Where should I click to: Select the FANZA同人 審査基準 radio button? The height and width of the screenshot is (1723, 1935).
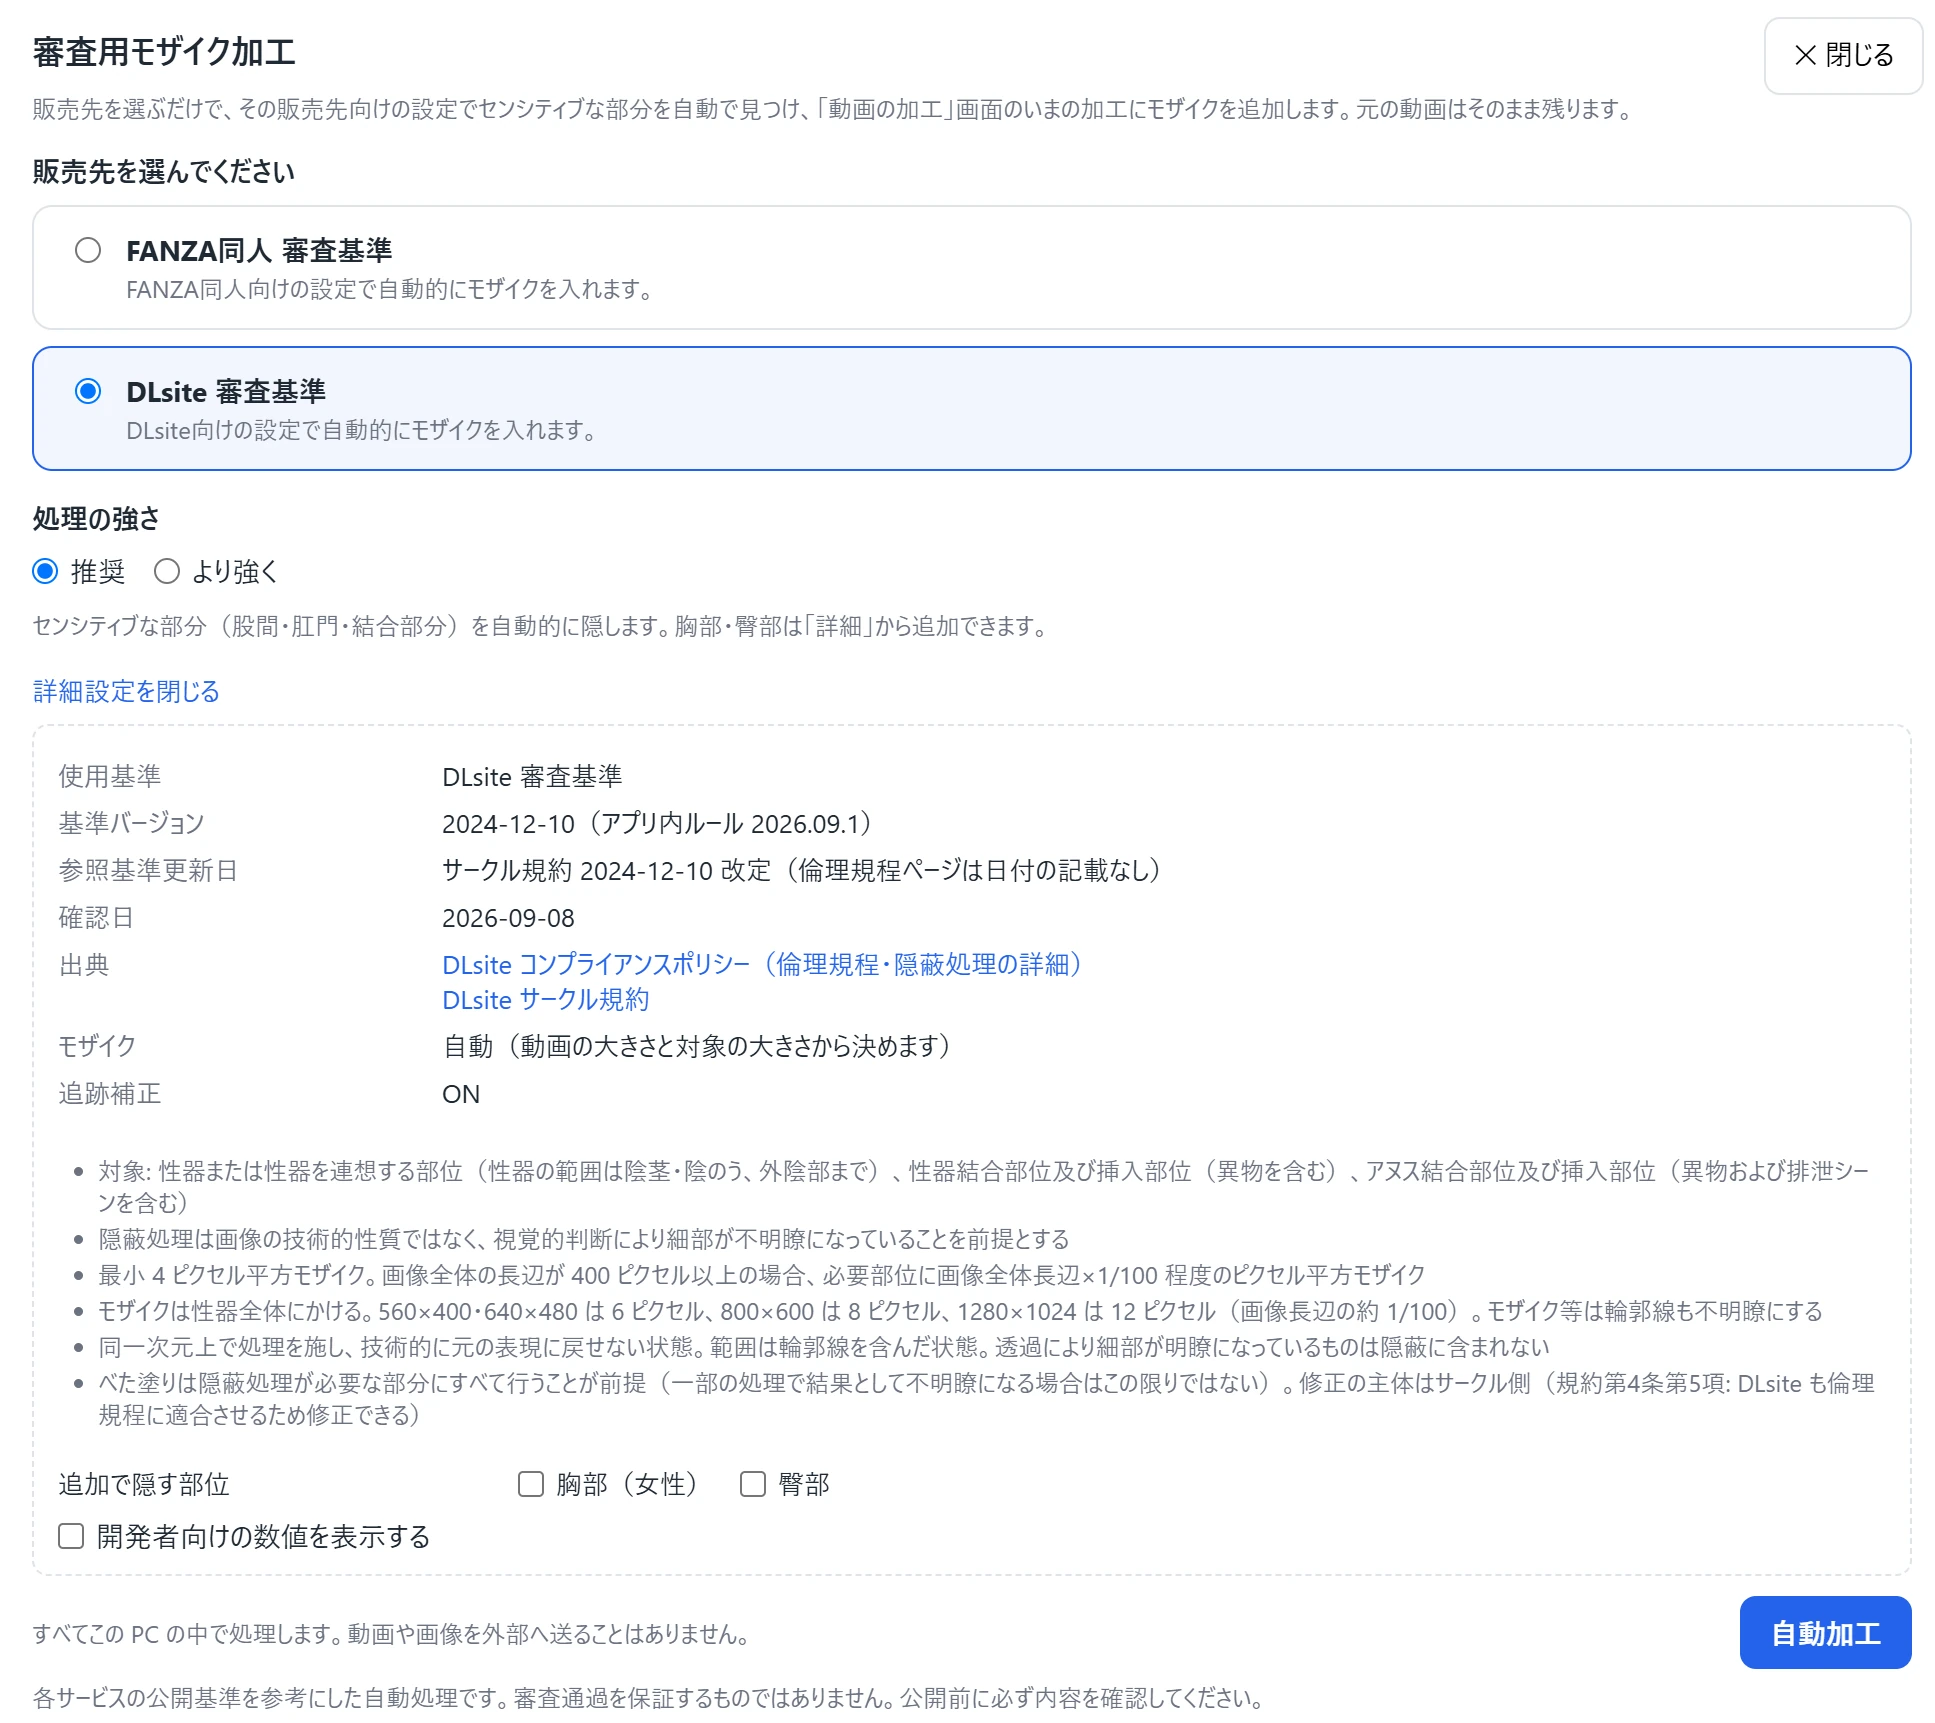tap(88, 250)
